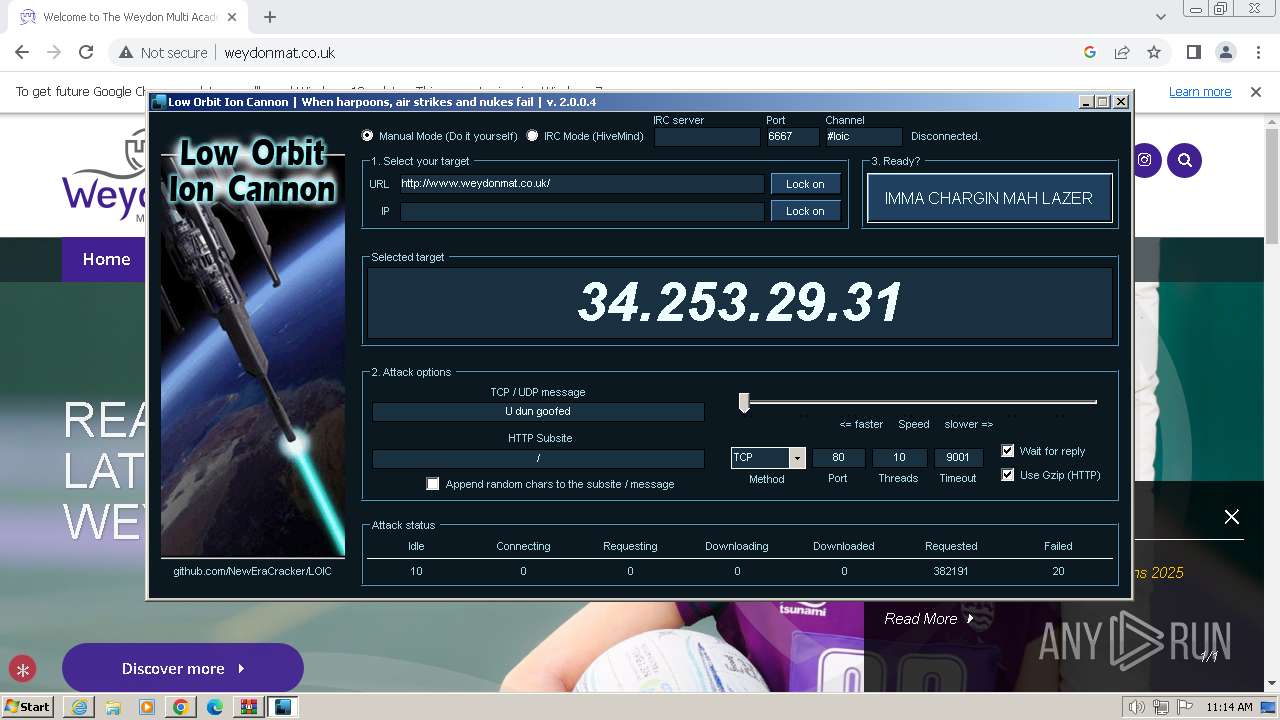Toggle Use Gzip (HTTP) checkbox
The height and width of the screenshot is (720, 1280).
click(1008, 475)
